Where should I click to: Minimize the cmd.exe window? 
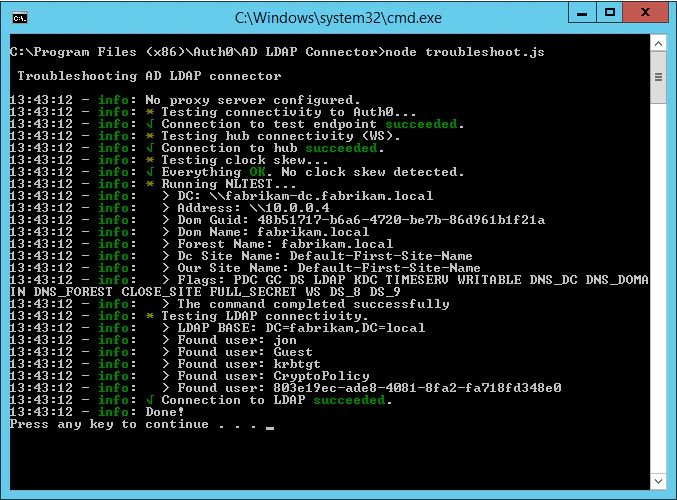(582, 13)
